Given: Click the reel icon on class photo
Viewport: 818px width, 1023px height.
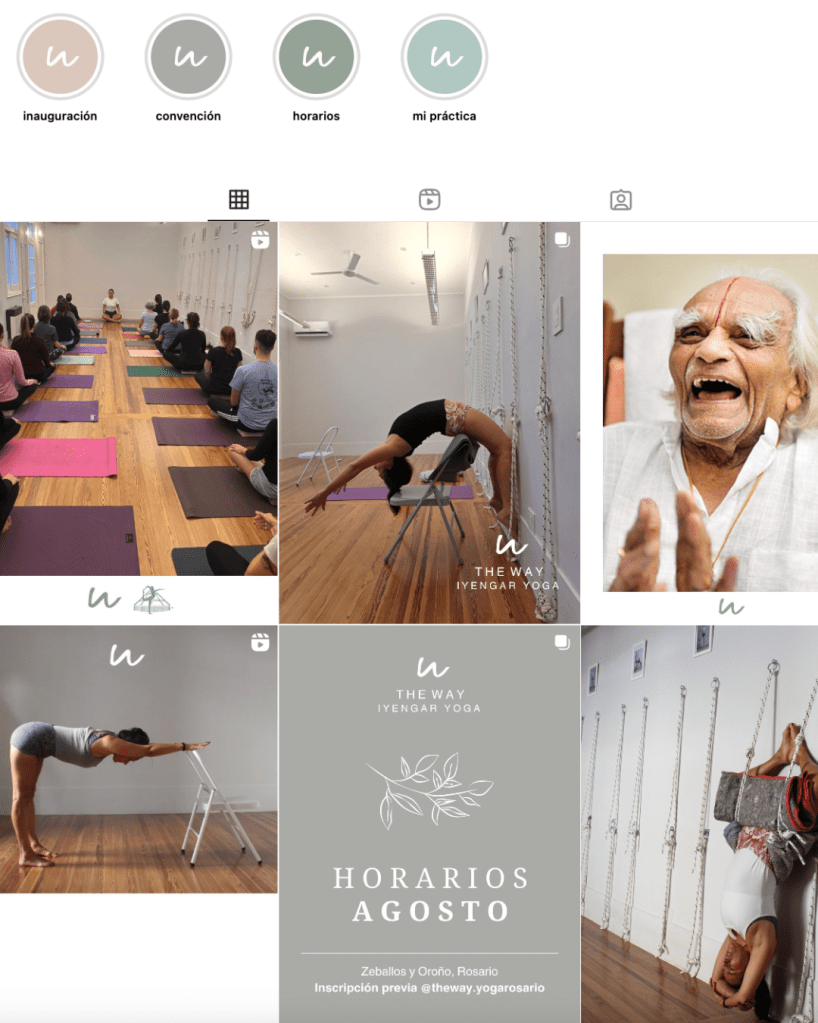Looking at the screenshot, I should 260,240.
